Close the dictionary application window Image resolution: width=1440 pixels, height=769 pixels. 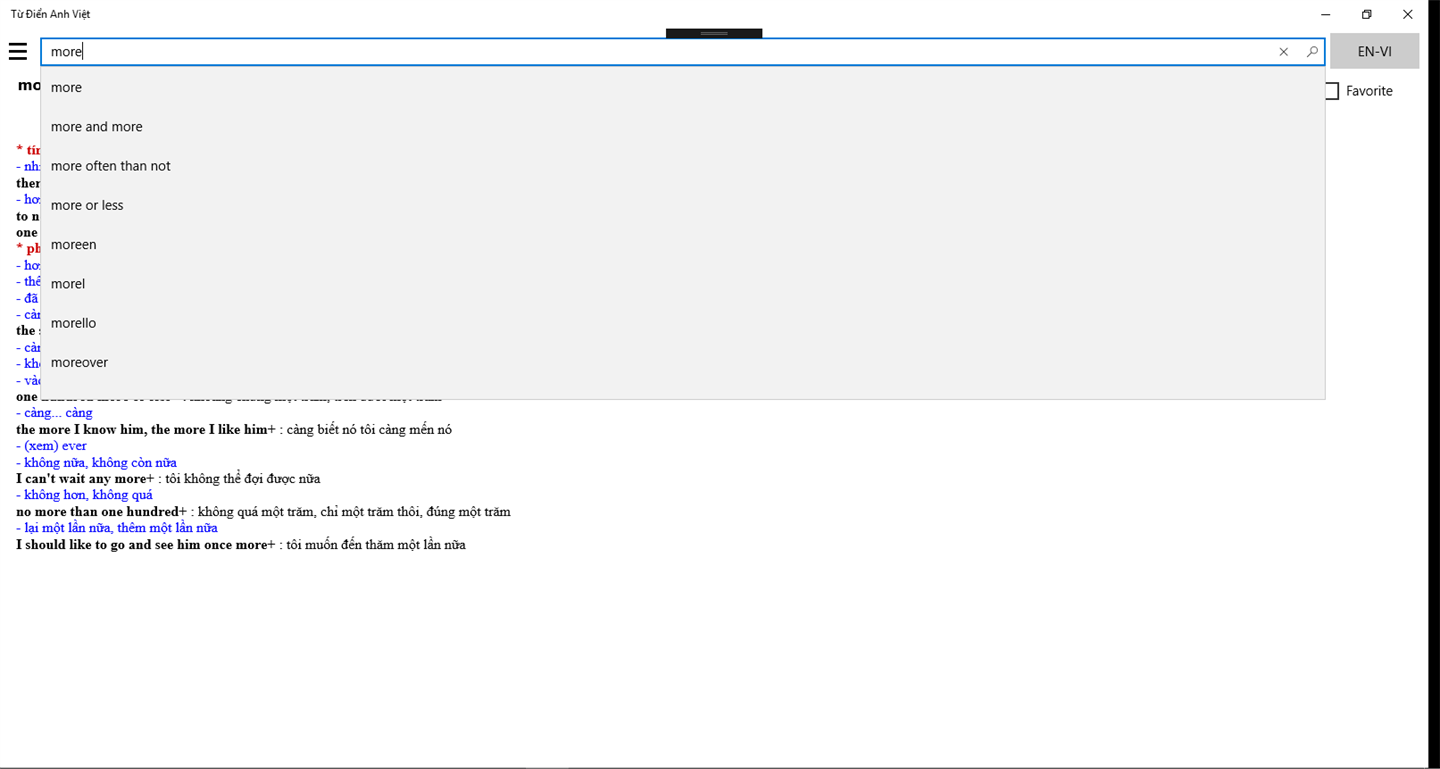(x=1408, y=14)
